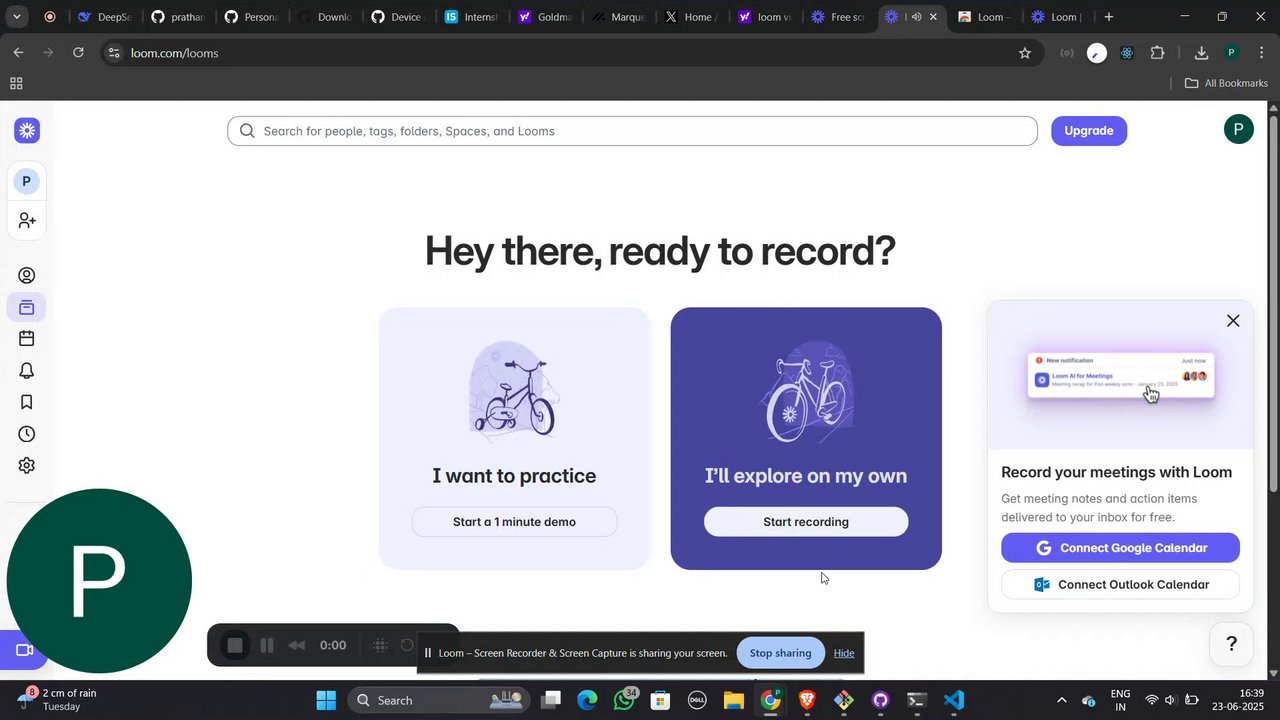
Task: Click the drag grip icon in recorder bar
Action: point(380,645)
